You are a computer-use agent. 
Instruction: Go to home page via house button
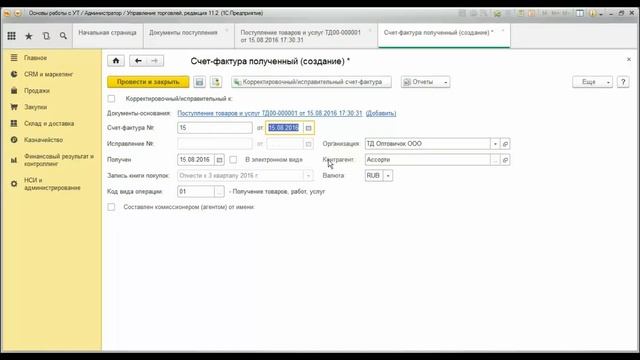(x=116, y=61)
